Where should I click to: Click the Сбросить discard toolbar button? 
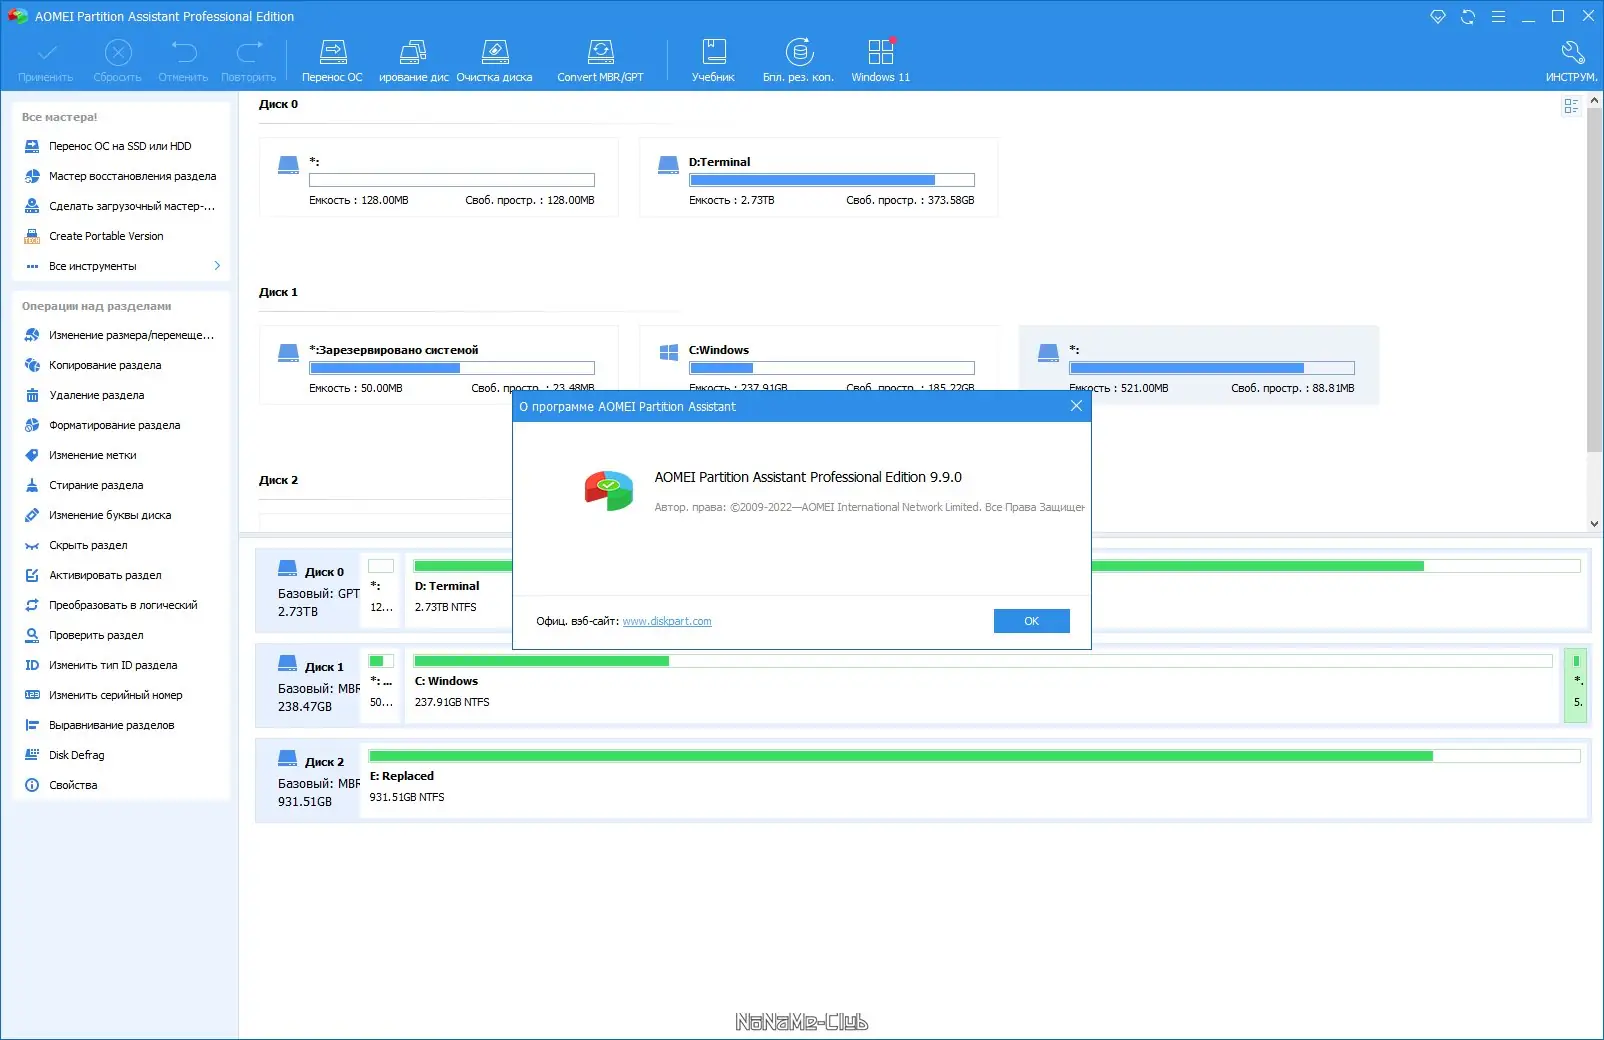(x=118, y=60)
